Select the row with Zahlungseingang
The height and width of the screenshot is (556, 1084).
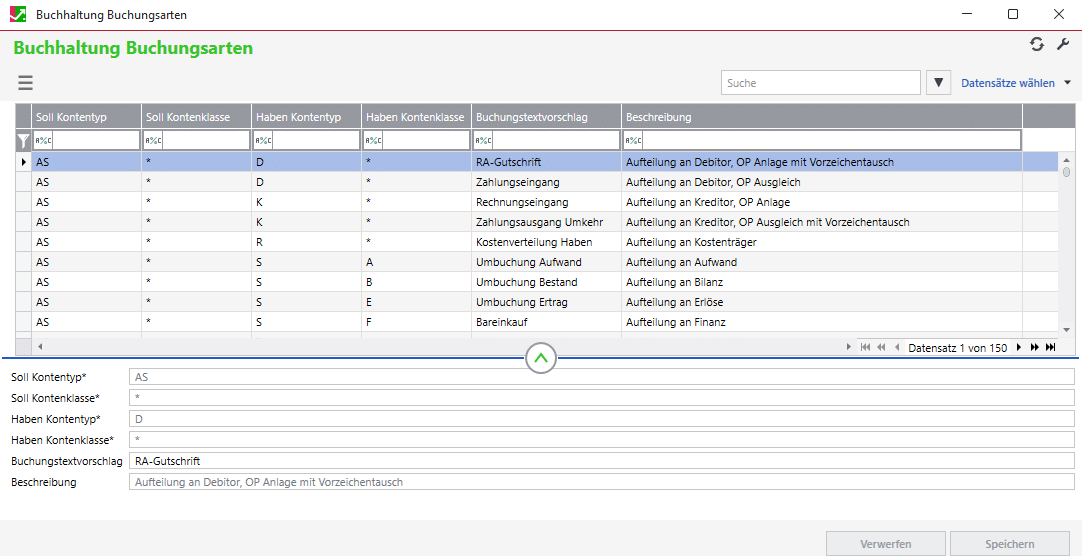(x=536, y=182)
